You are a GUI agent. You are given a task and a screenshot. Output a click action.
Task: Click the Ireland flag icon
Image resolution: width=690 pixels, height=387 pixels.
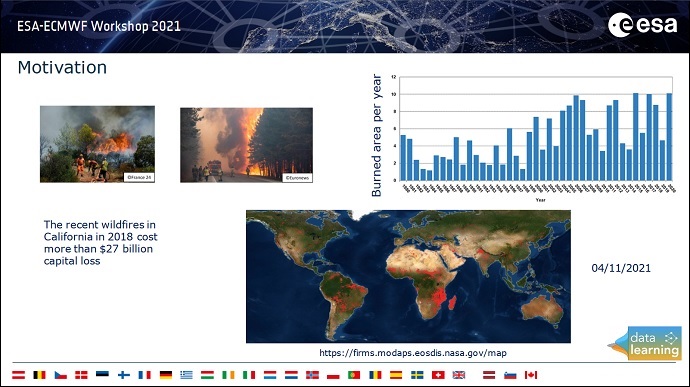(228, 375)
